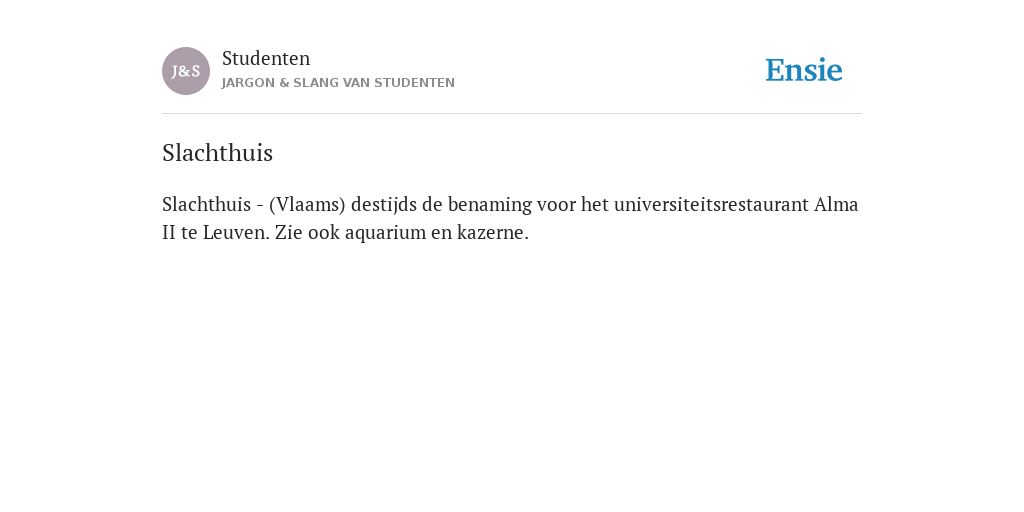Click the horizontal divider under header
The width and height of the screenshot is (1024, 512).
click(x=512, y=114)
